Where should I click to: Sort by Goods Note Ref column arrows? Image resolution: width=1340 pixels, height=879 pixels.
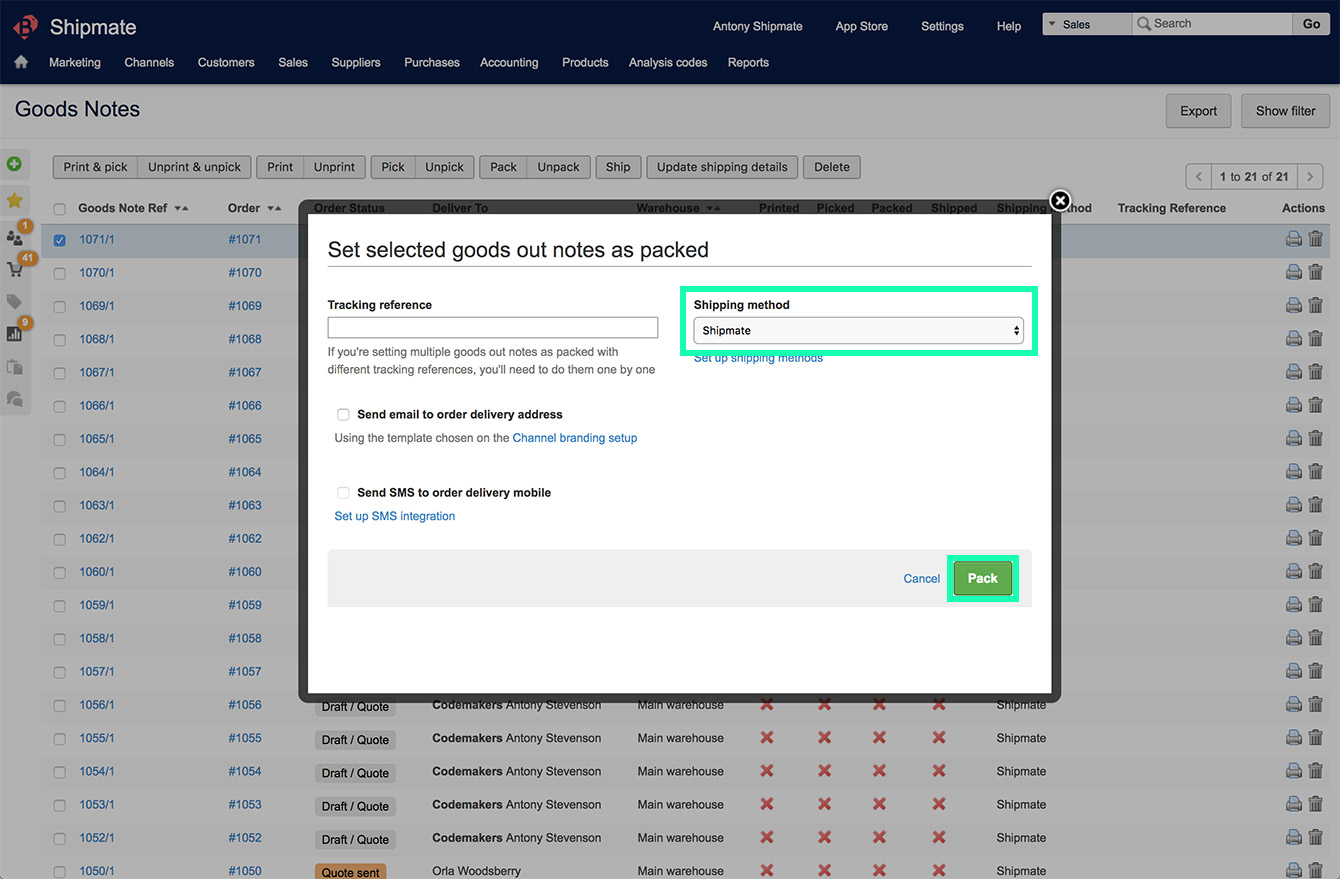[181, 209]
